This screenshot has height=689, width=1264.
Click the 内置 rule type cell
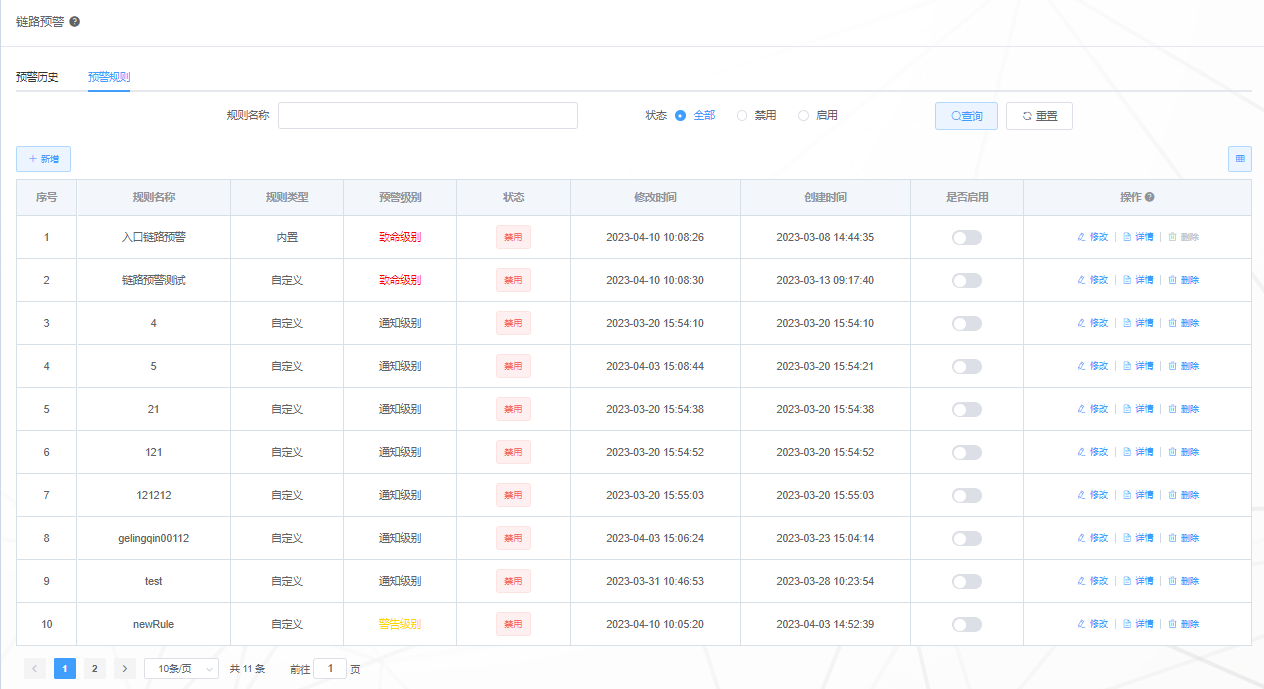tap(287, 237)
